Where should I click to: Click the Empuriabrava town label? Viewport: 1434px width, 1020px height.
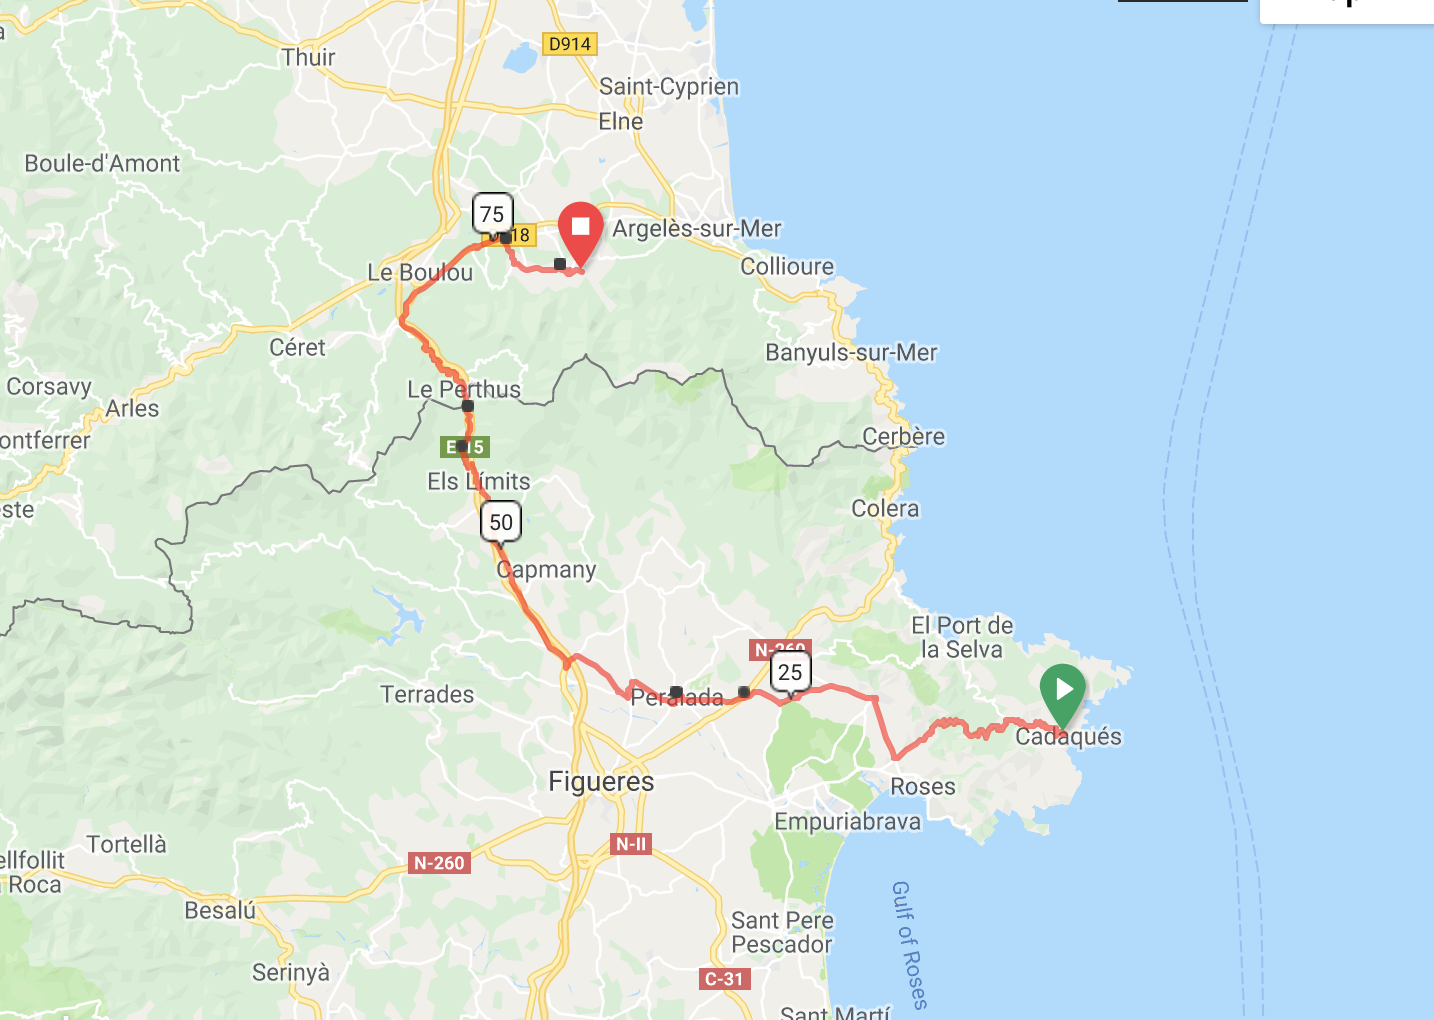tap(848, 822)
